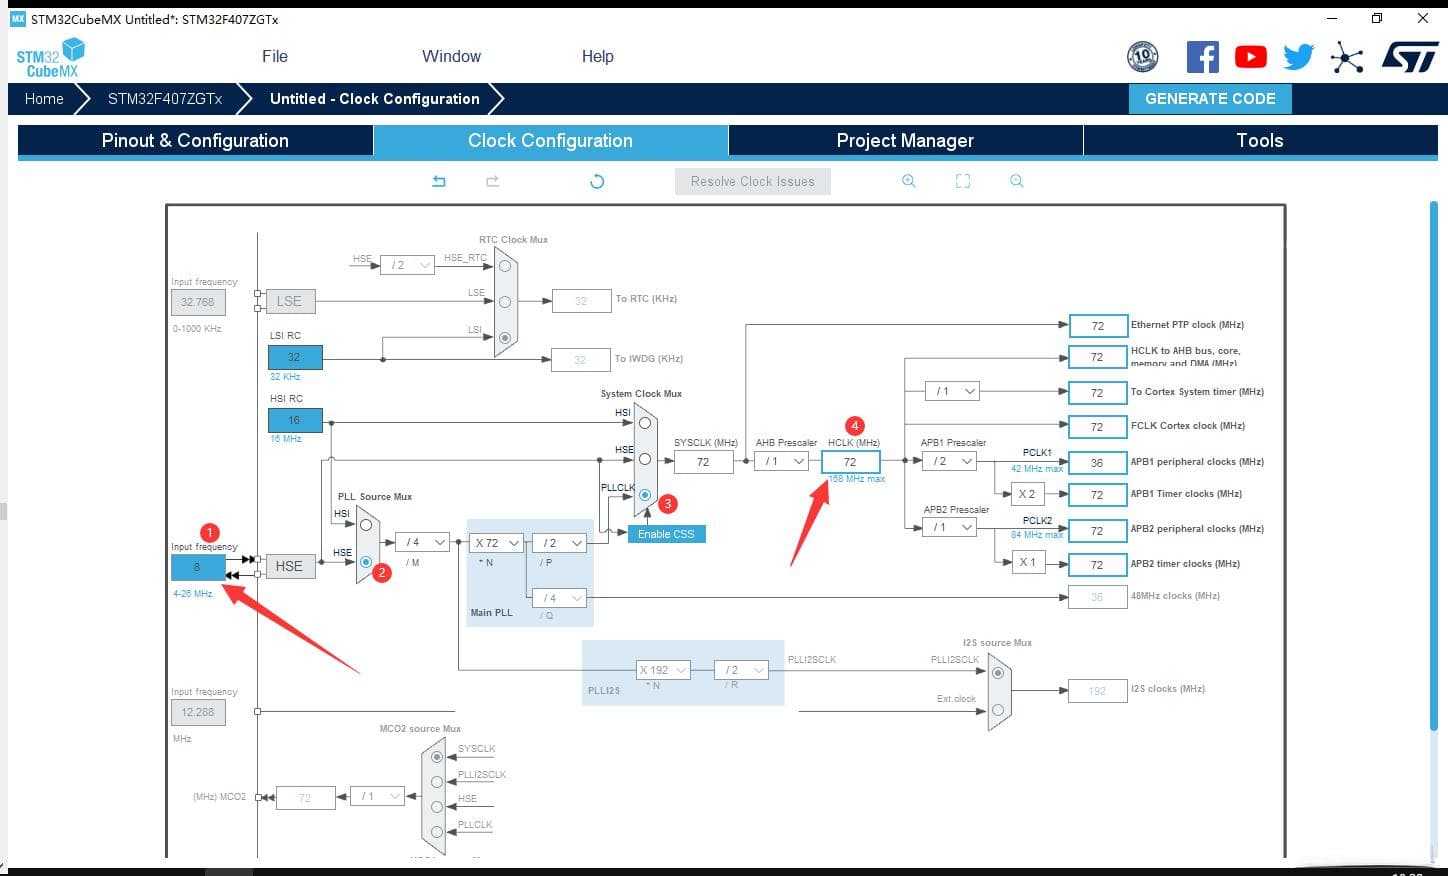Click the ST logo icon

point(1410,57)
